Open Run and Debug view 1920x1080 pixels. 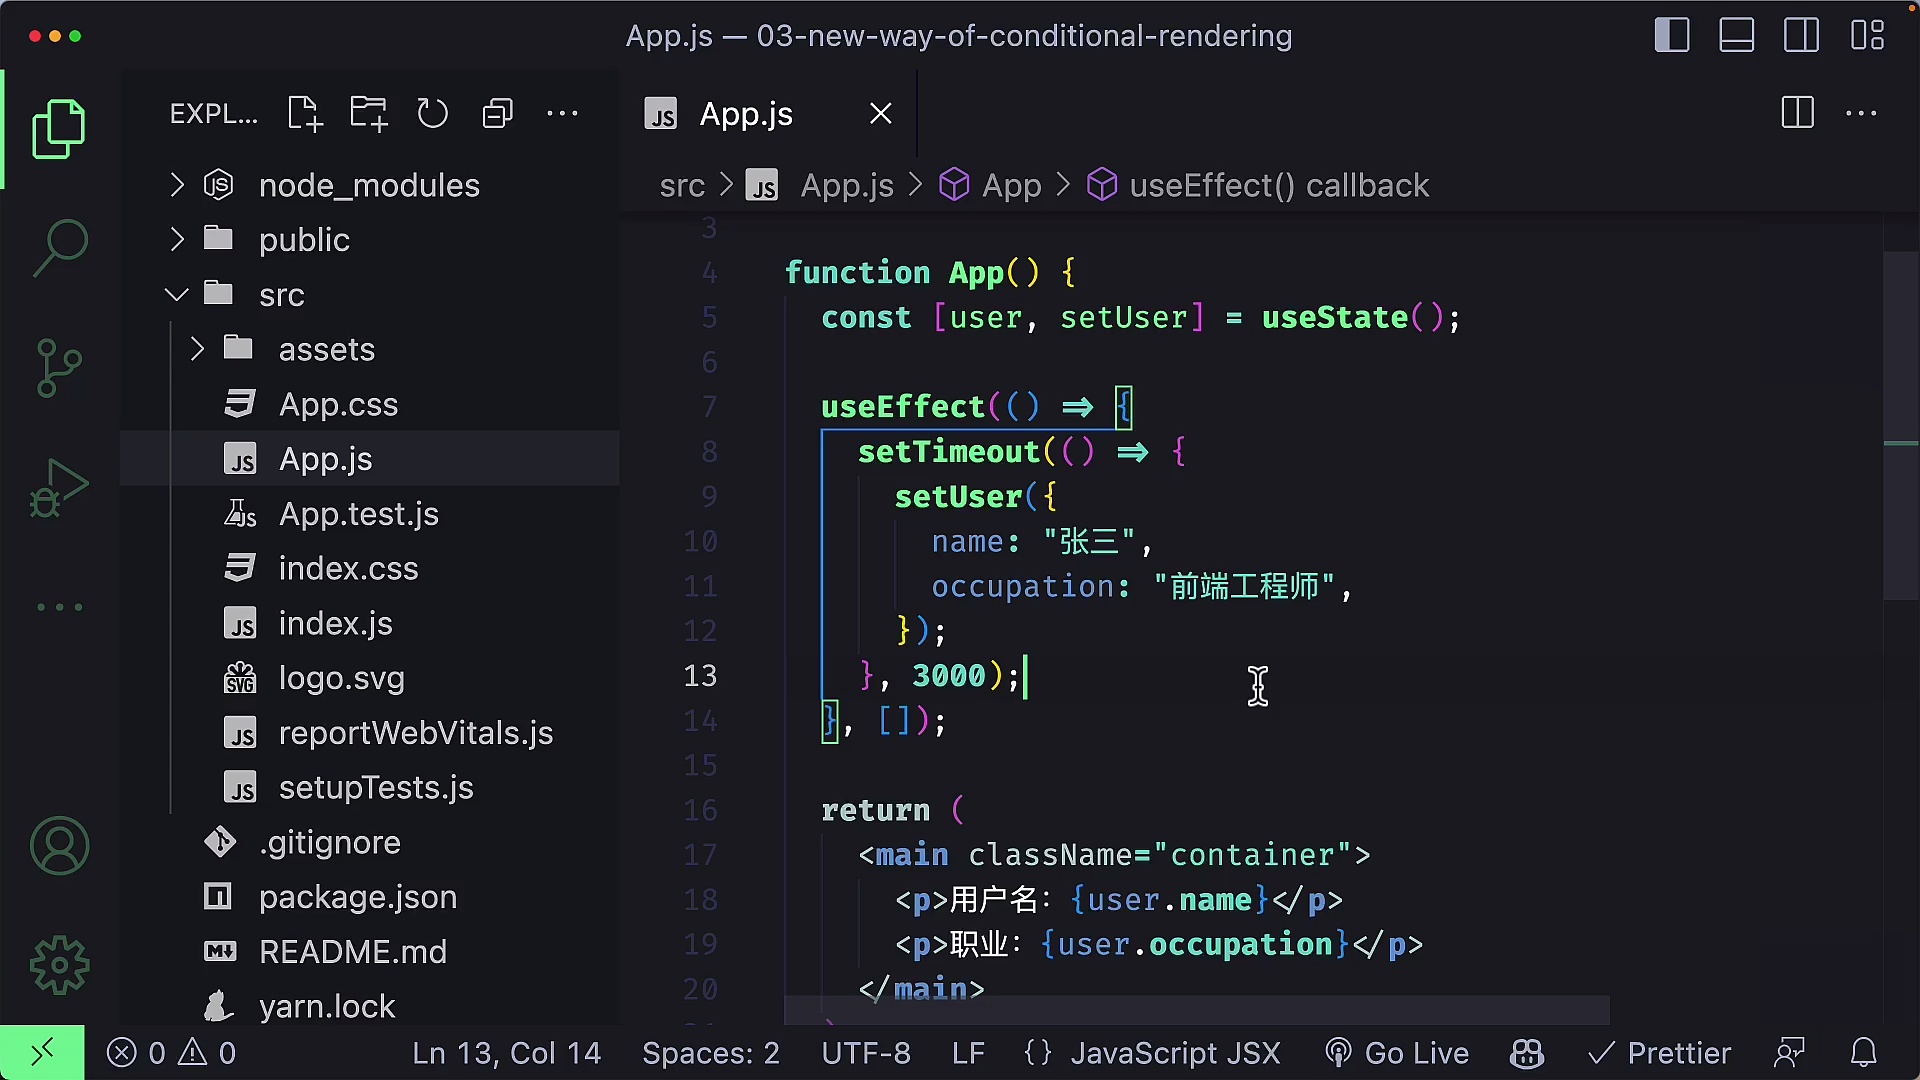click(x=59, y=487)
